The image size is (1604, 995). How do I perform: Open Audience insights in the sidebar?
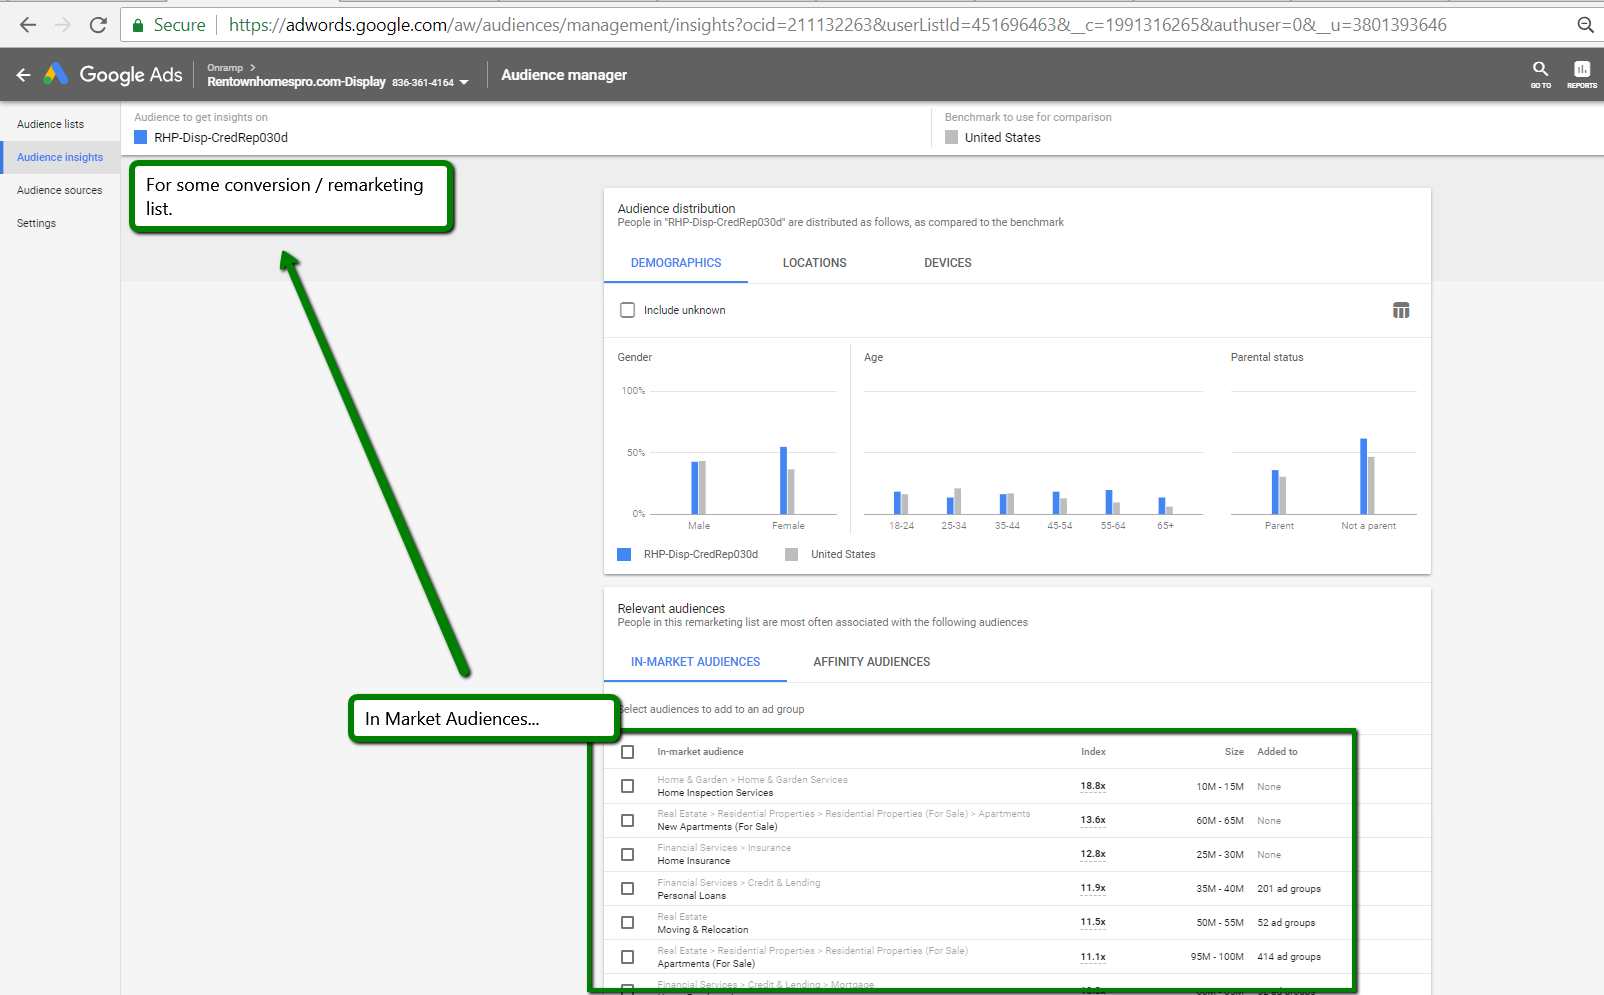coord(60,157)
